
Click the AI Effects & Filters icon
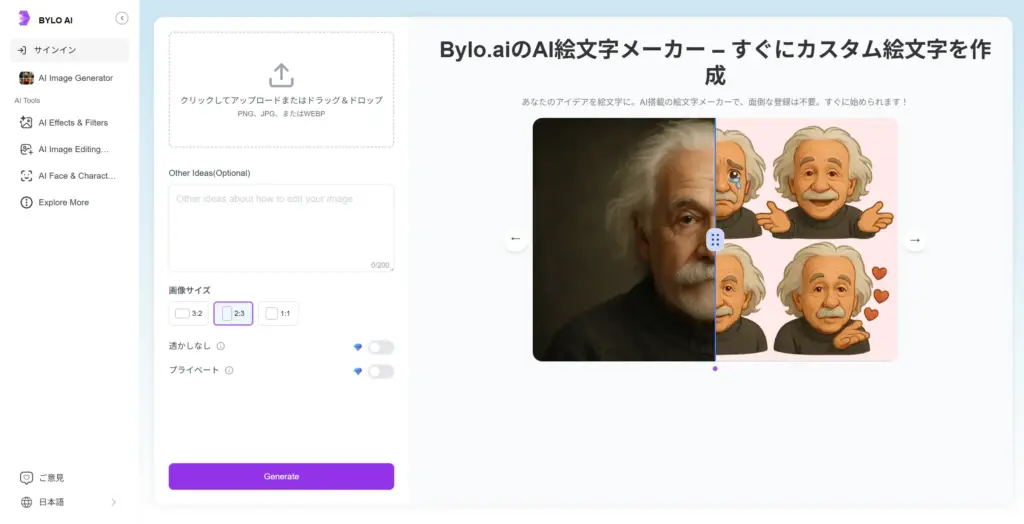26,122
